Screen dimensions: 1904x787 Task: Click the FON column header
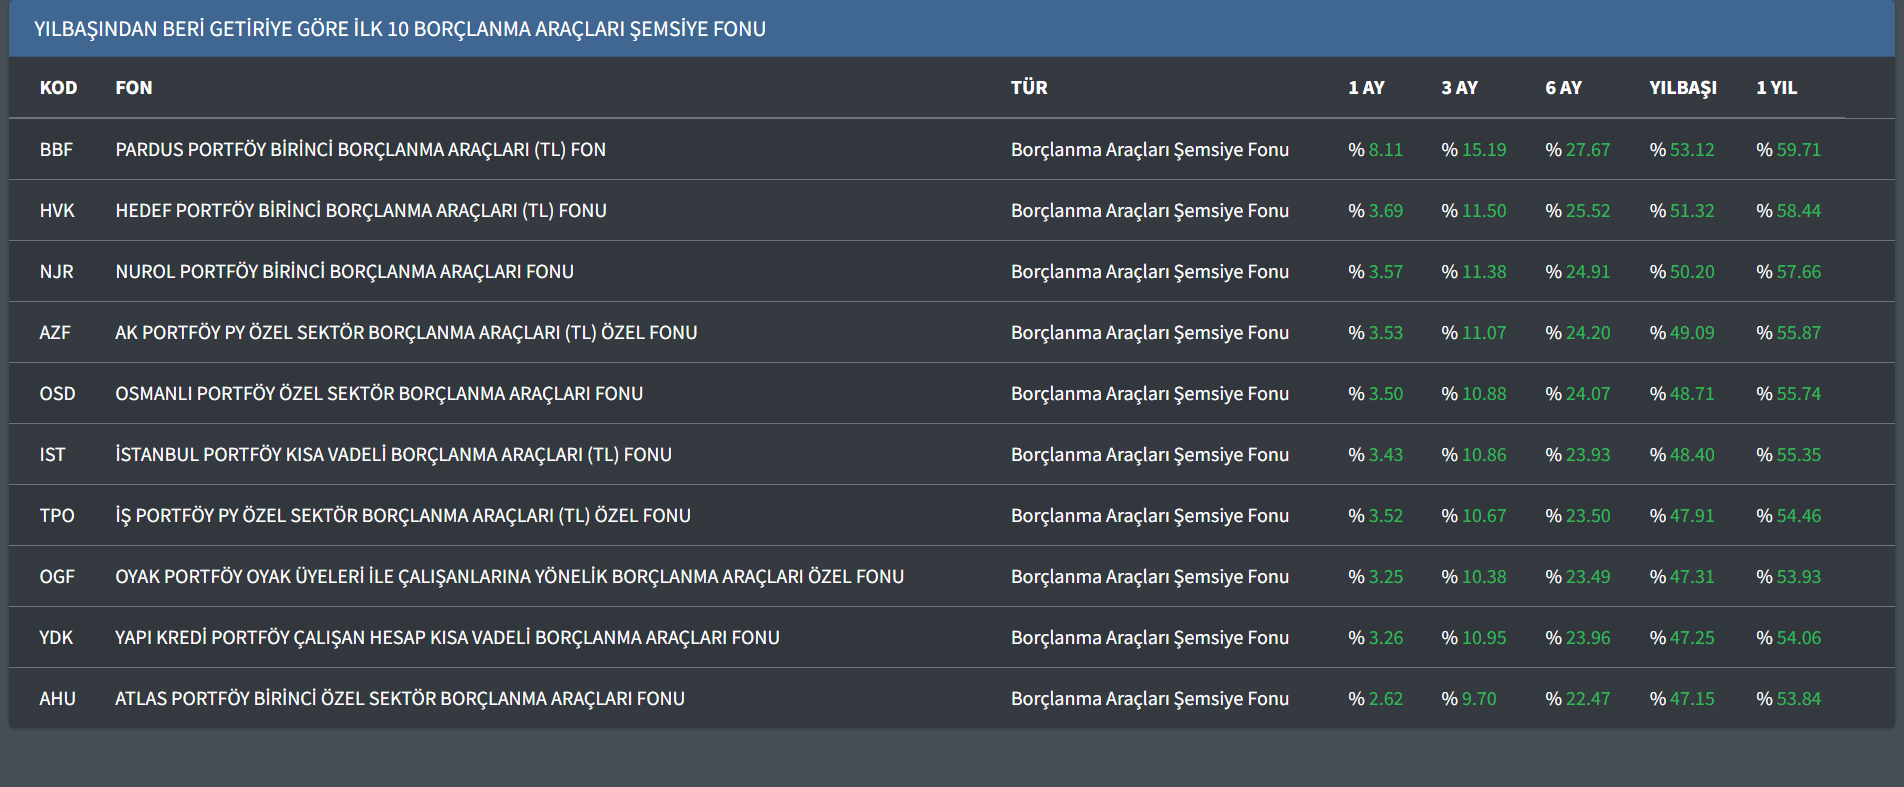coord(134,88)
